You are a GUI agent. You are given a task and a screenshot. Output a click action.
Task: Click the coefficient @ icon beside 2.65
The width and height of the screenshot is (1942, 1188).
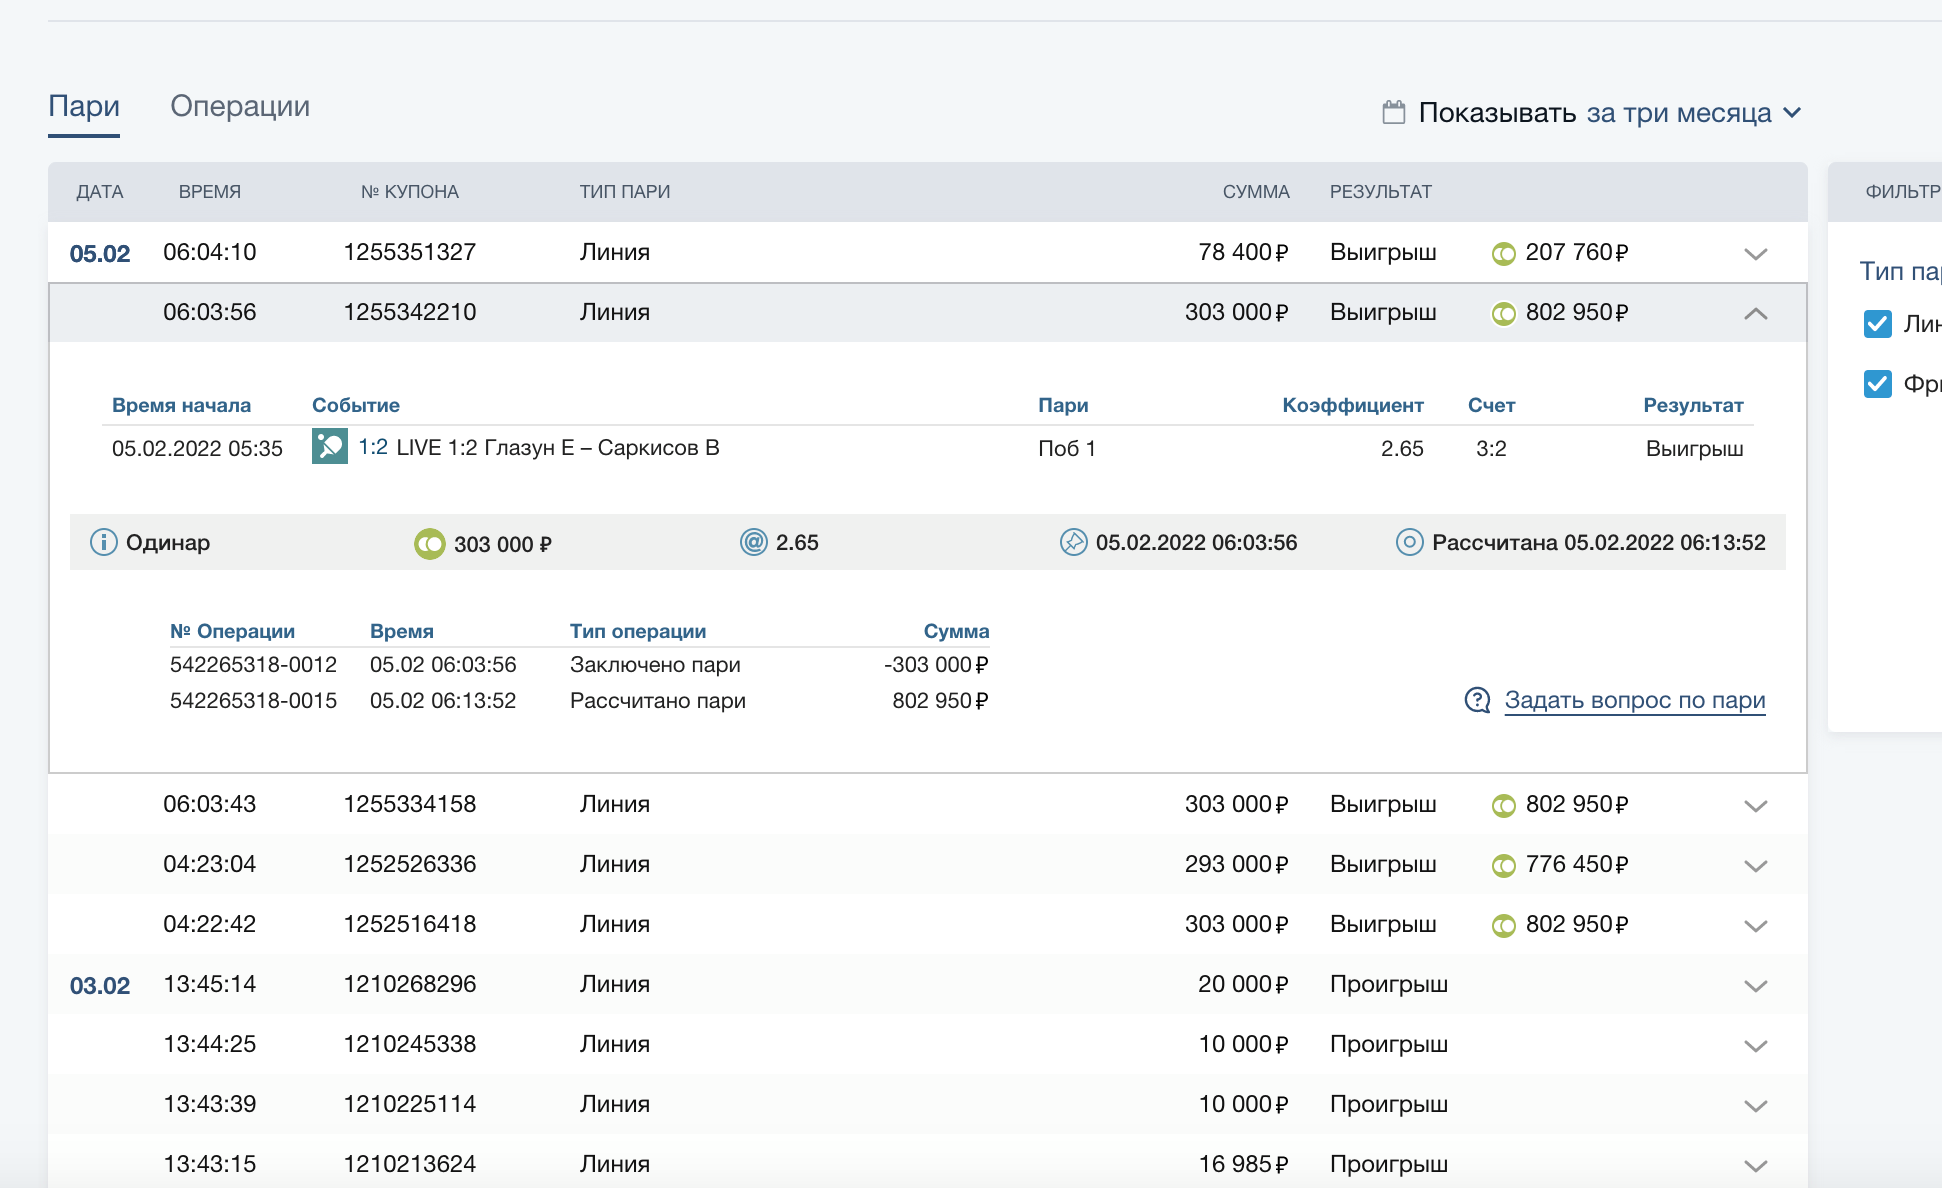tap(753, 542)
